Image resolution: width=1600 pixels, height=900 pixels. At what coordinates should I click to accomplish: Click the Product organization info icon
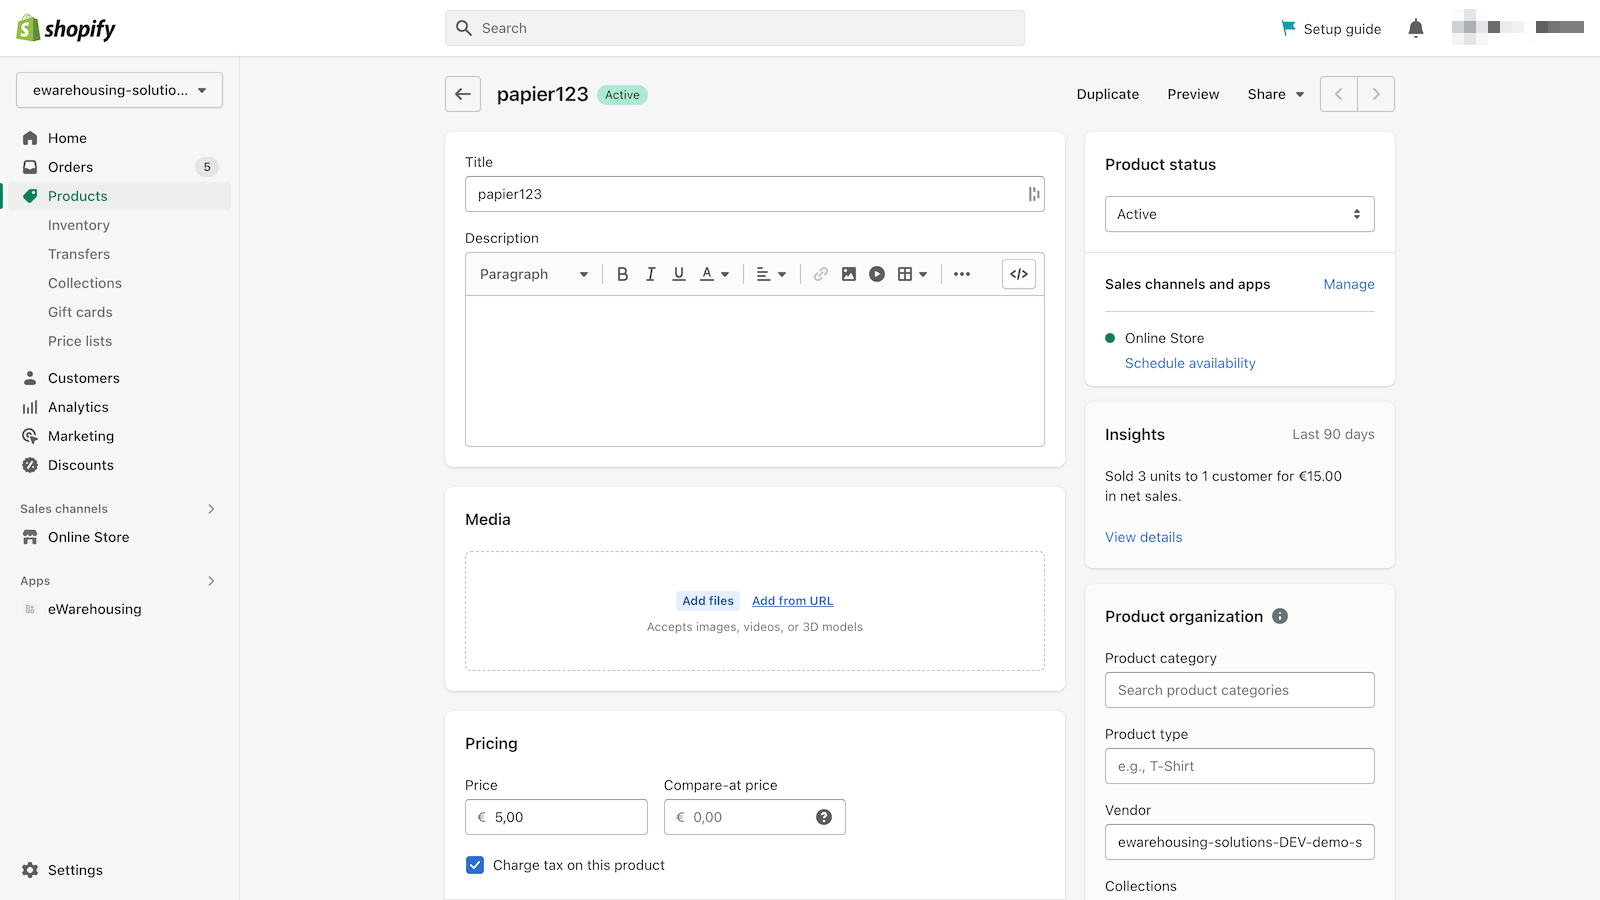[1280, 616]
